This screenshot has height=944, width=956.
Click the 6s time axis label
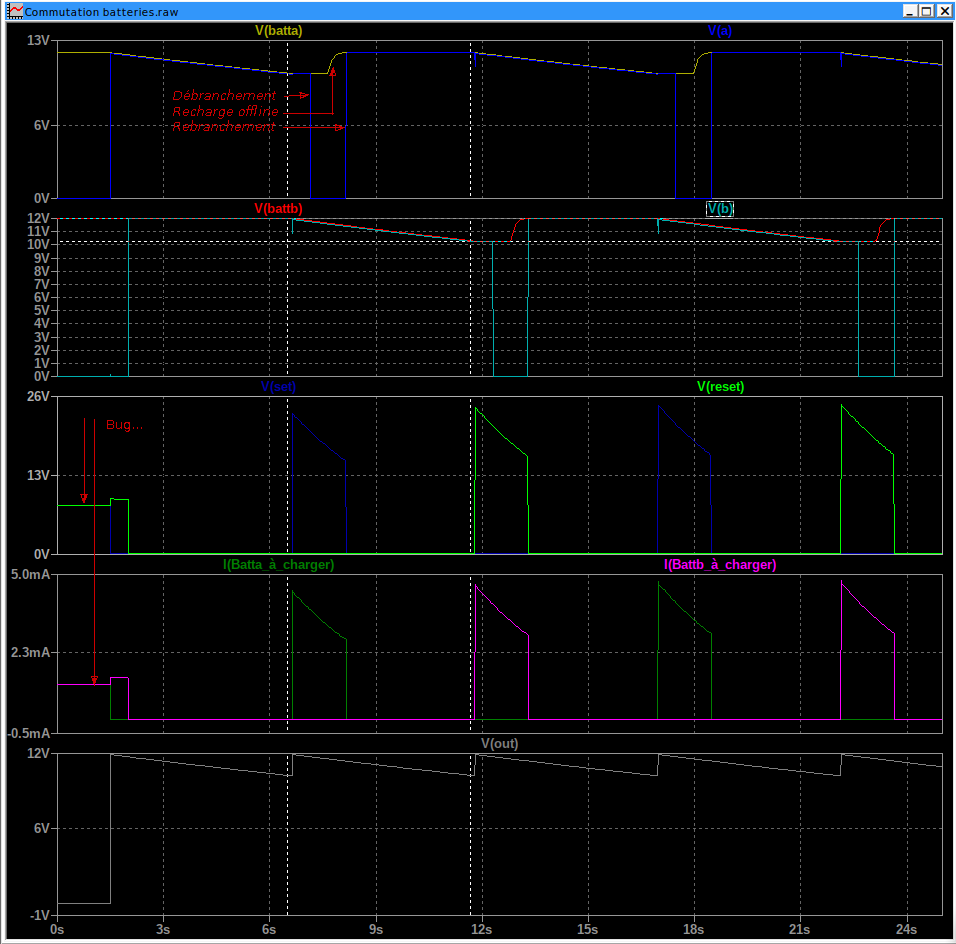(x=269, y=929)
